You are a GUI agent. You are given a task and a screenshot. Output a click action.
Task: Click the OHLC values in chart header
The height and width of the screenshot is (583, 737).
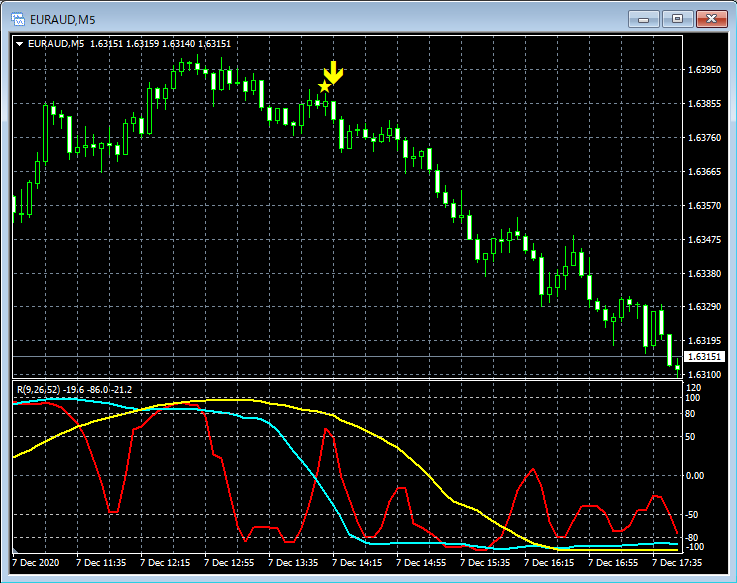[160, 43]
